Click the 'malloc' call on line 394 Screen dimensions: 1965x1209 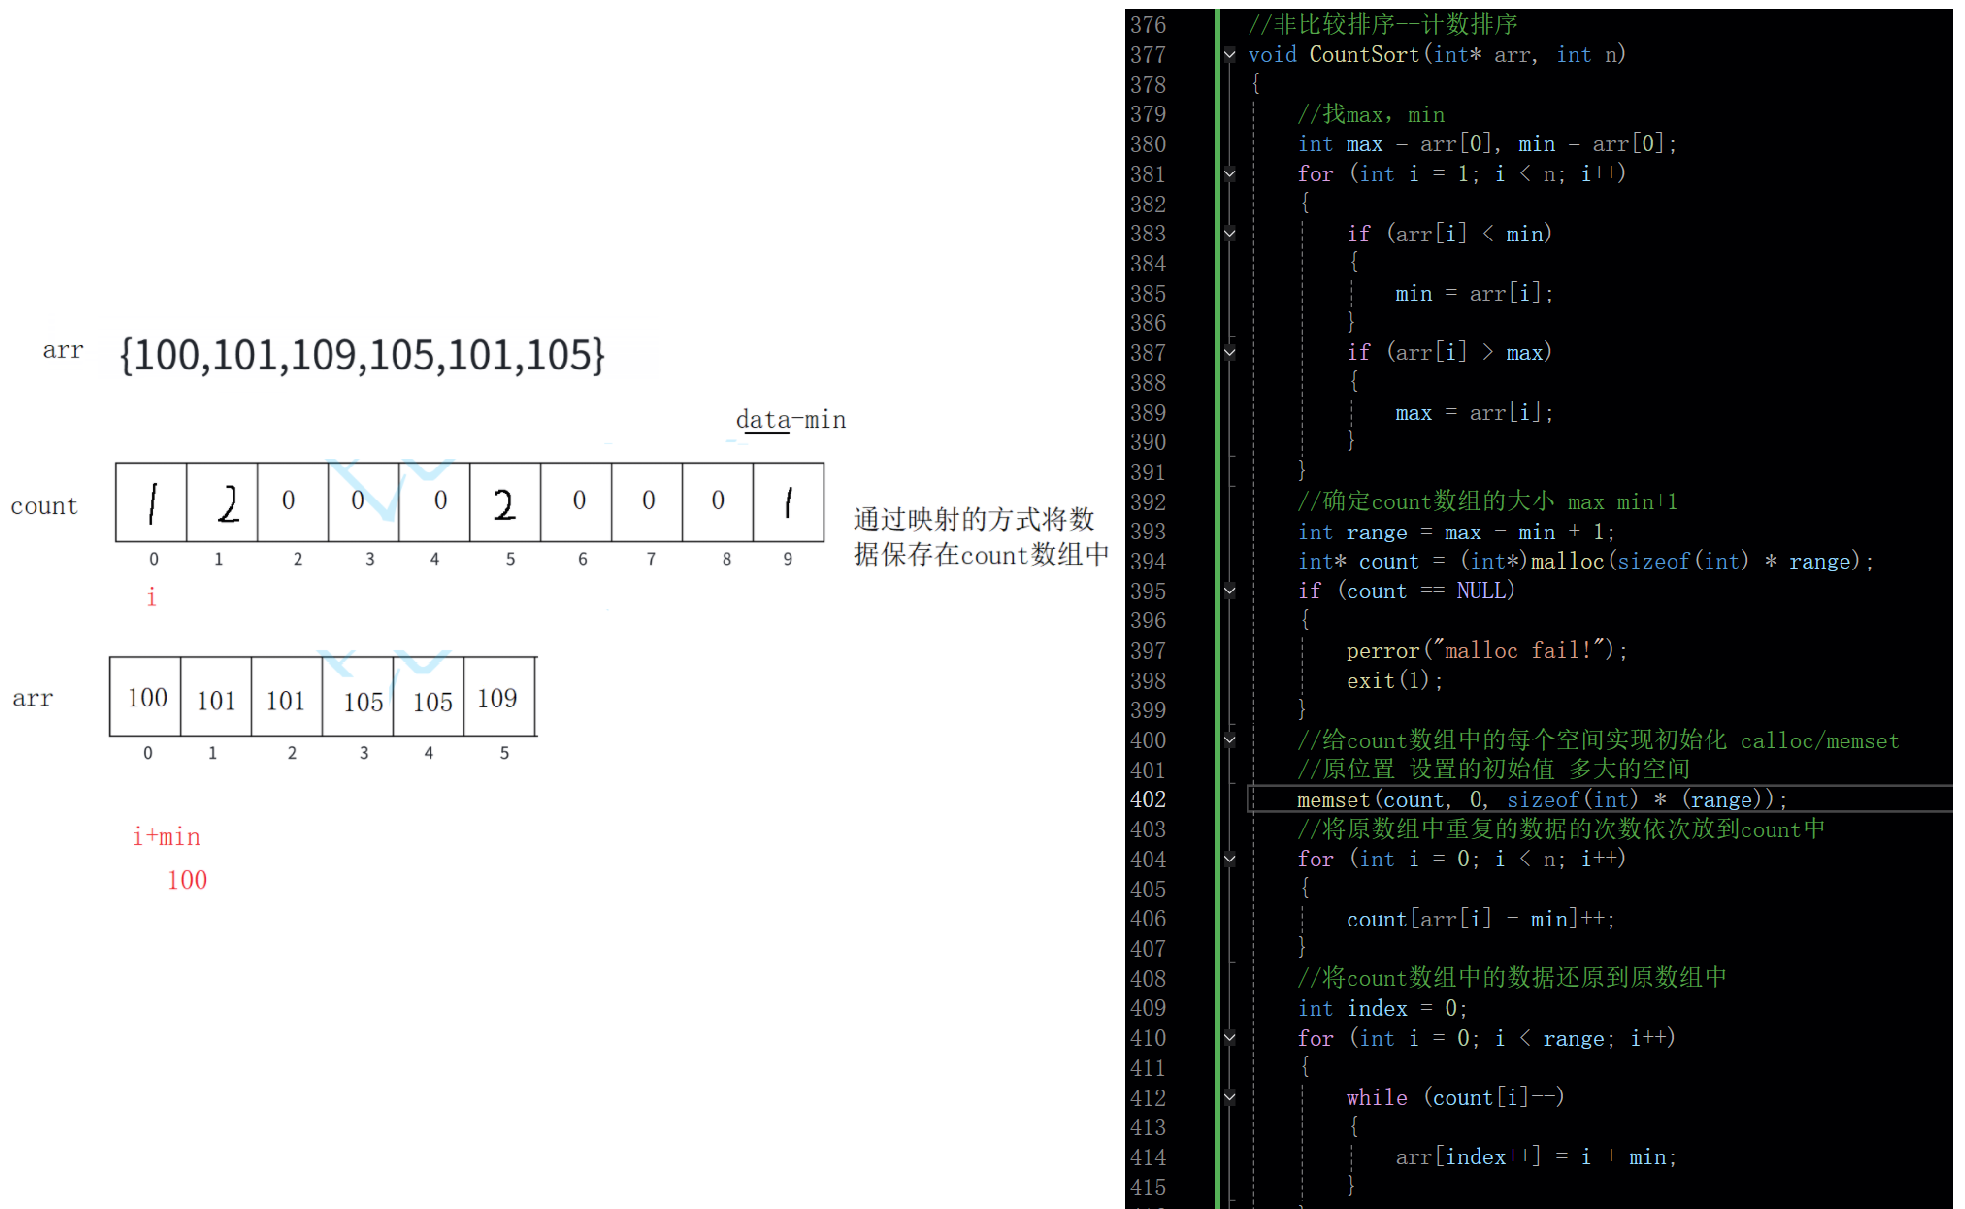1567,562
